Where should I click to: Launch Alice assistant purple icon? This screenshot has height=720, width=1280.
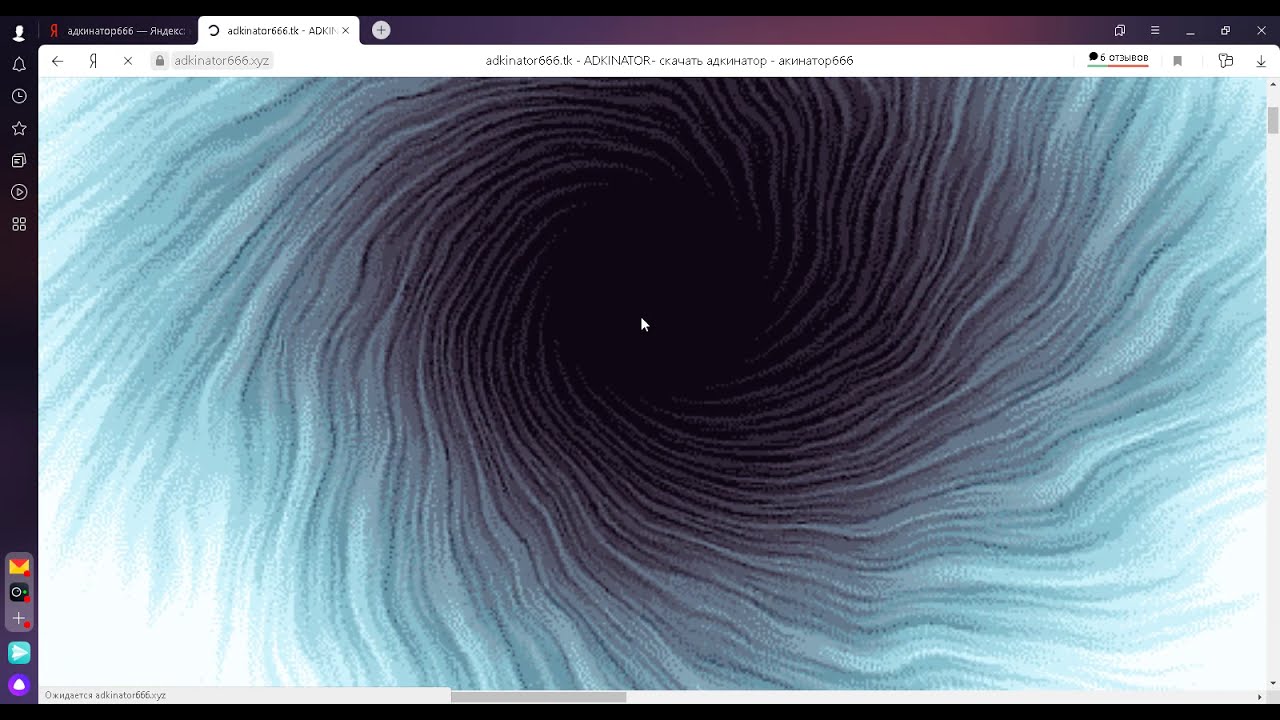point(19,685)
